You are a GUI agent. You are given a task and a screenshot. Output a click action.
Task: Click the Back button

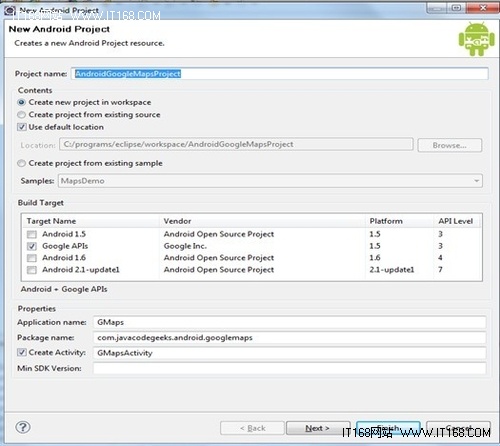point(252,428)
